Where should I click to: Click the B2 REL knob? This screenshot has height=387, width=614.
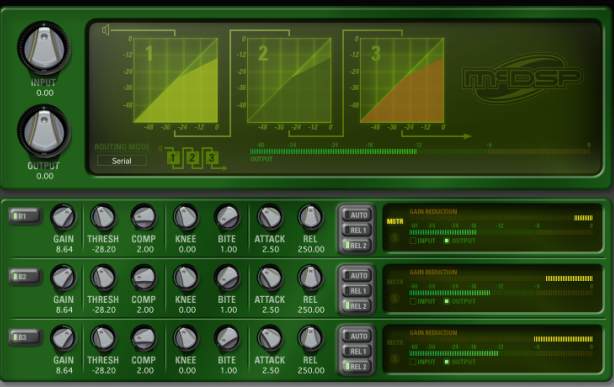click(x=311, y=278)
